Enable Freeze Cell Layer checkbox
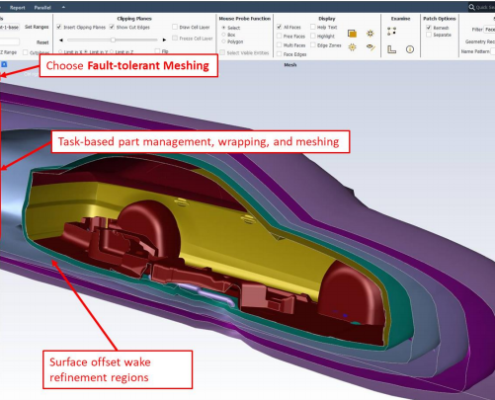Image resolution: width=495 pixels, height=400 pixels. tap(175, 38)
